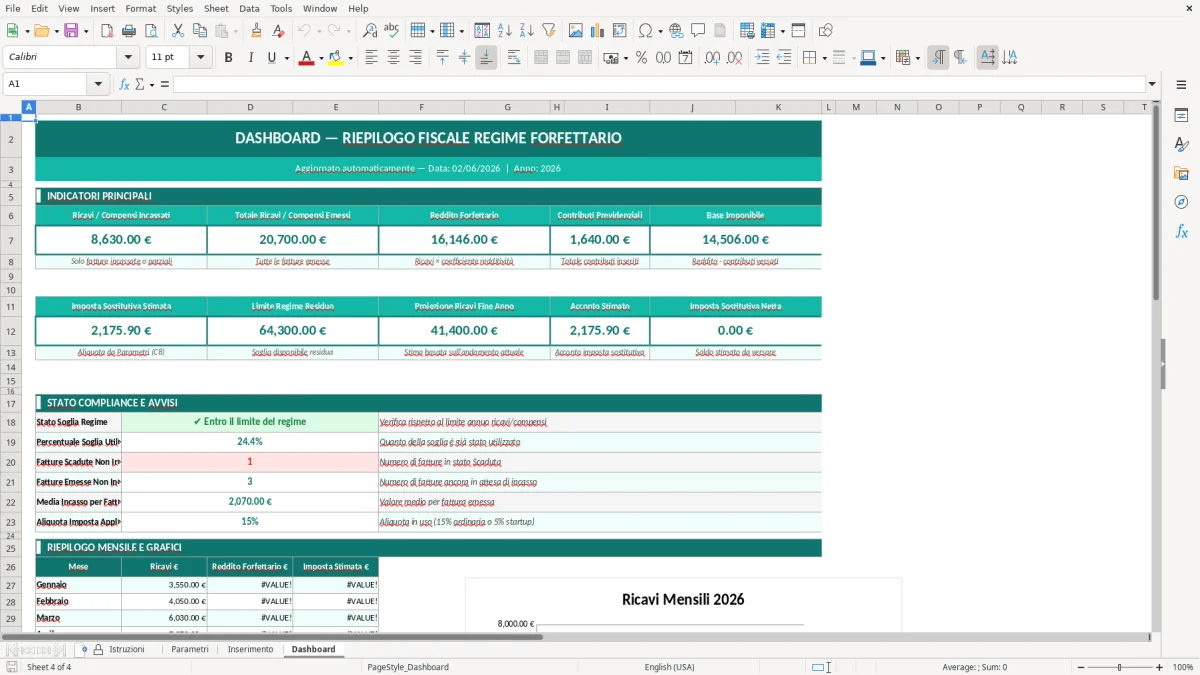Click the zoom slider handle

pos(1119,667)
